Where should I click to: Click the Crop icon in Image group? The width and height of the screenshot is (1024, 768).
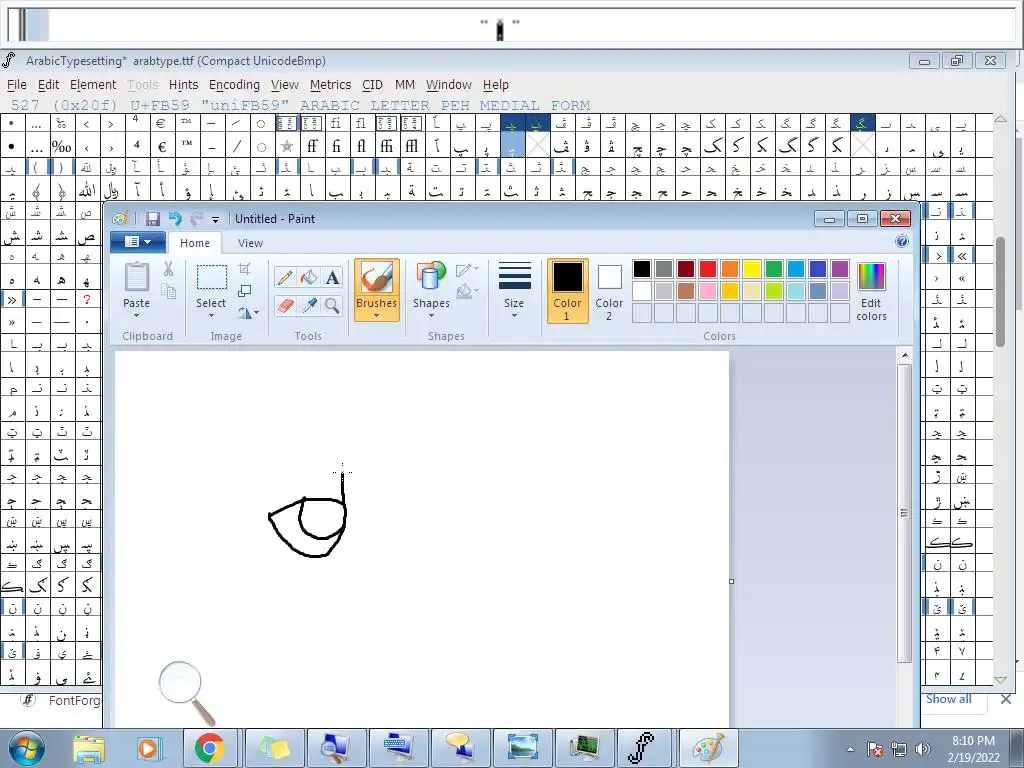pyautogui.click(x=245, y=268)
